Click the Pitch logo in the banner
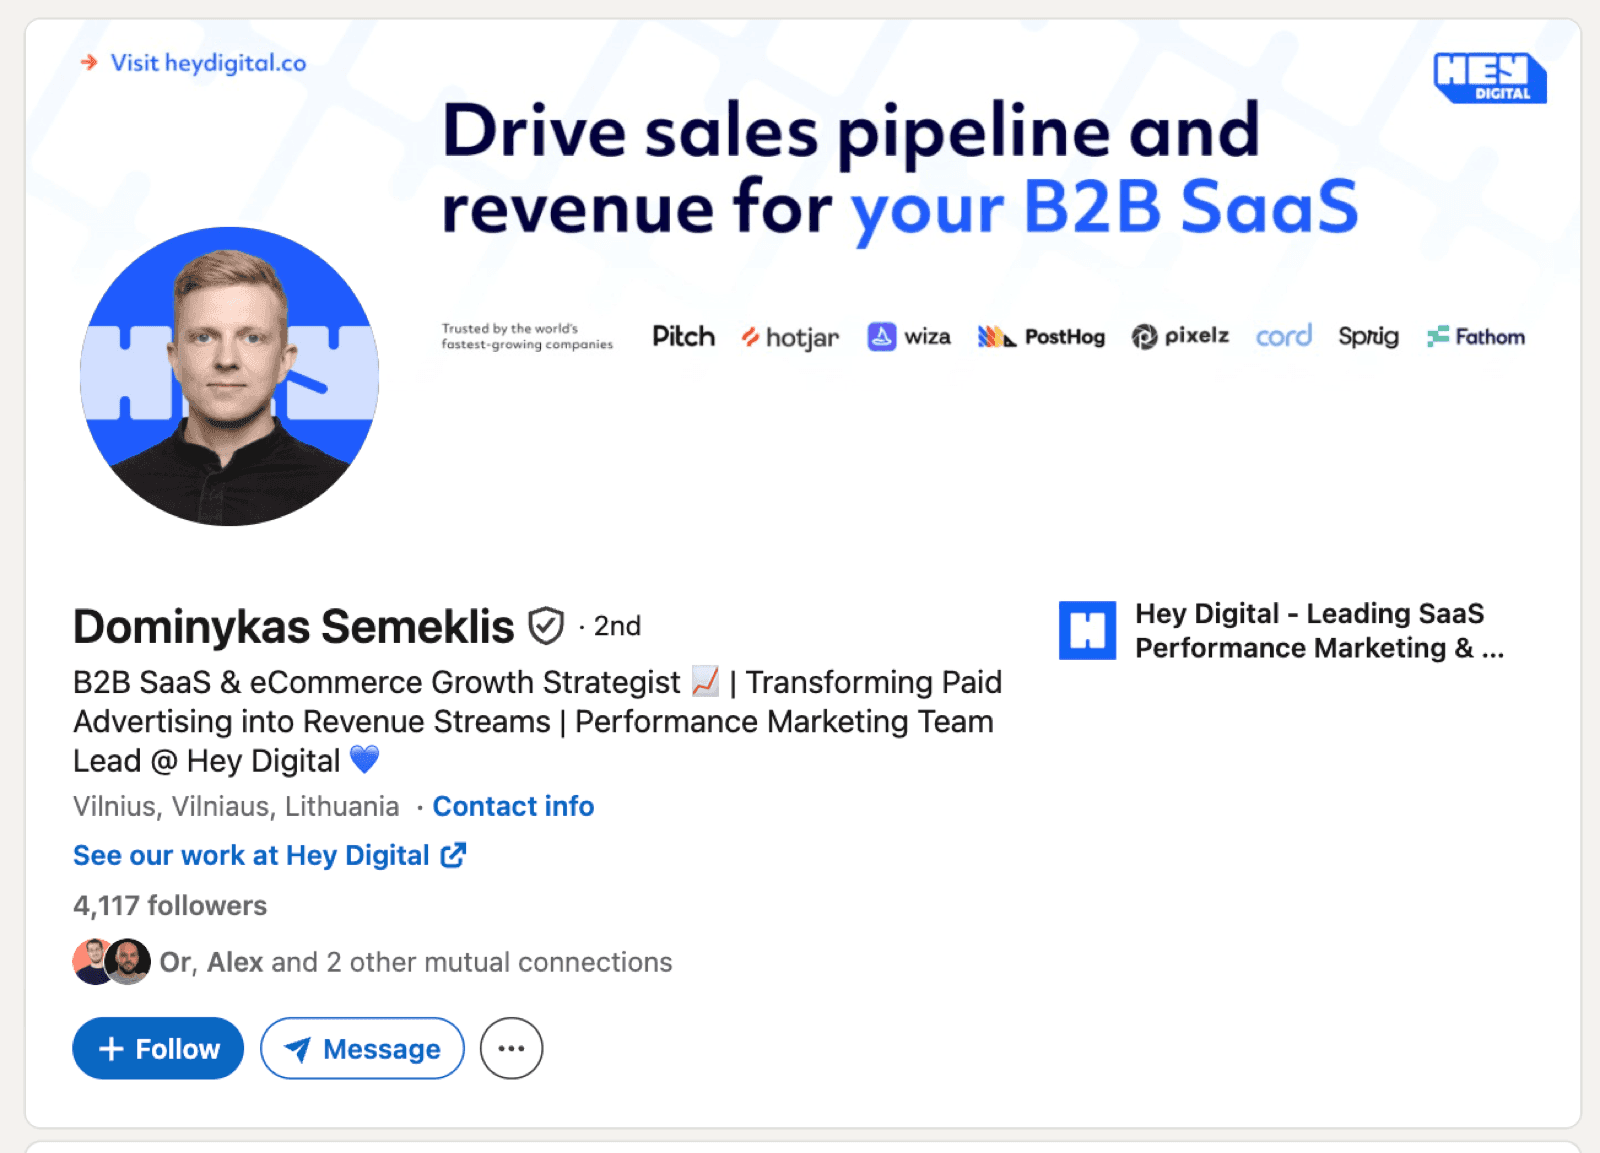This screenshot has width=1600, height=1153. [x=684, y=336]
